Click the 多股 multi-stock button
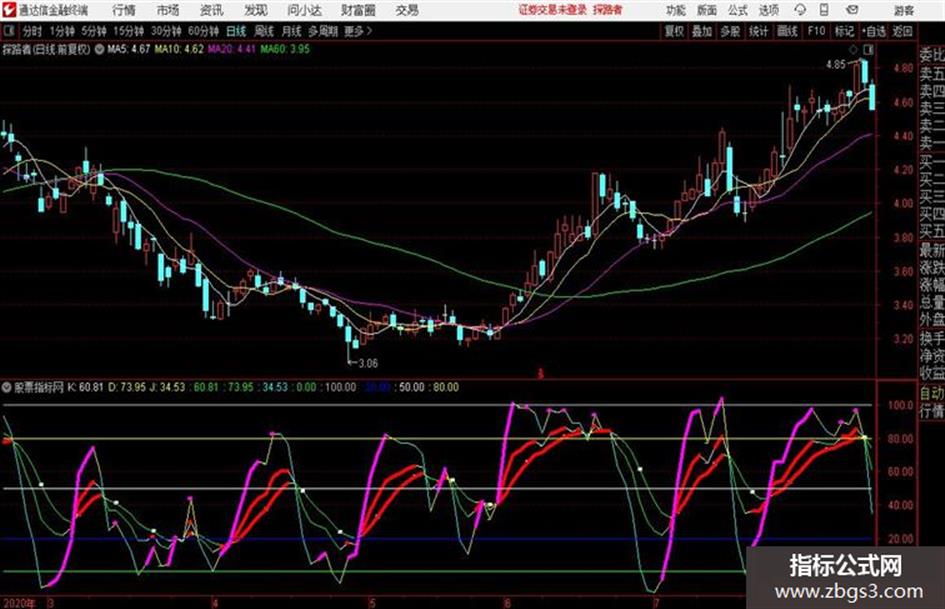 [730, 31]
